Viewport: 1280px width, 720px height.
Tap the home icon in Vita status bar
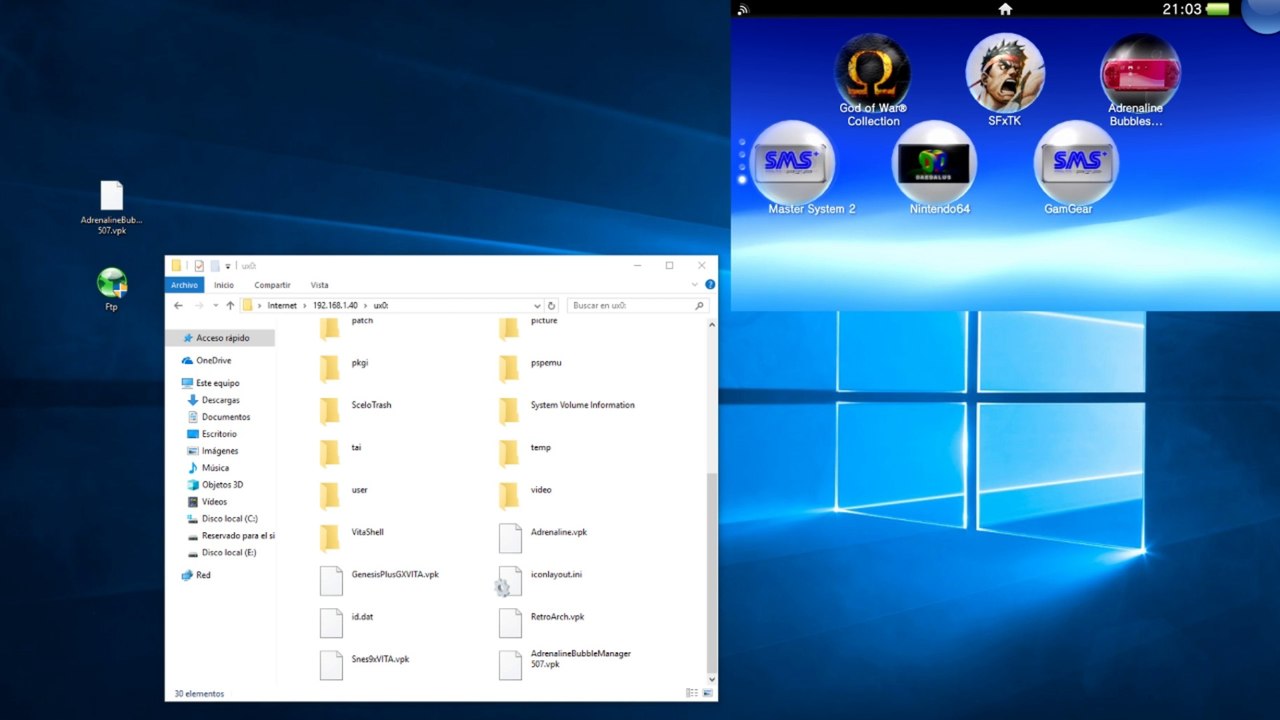click(x=1005, y=9)
